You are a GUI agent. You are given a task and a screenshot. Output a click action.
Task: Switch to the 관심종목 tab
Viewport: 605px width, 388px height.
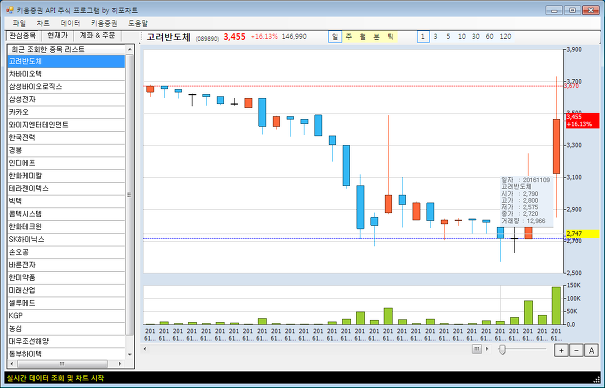tap(22, 35)
